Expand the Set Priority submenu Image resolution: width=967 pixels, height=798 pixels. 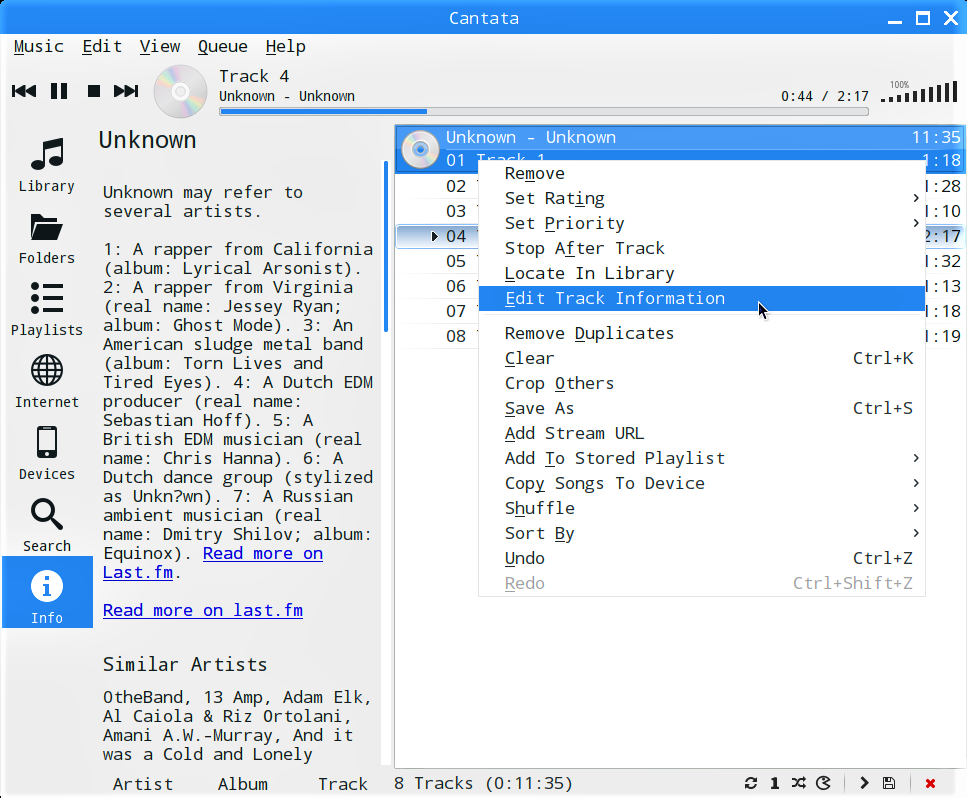pos(702,223)
